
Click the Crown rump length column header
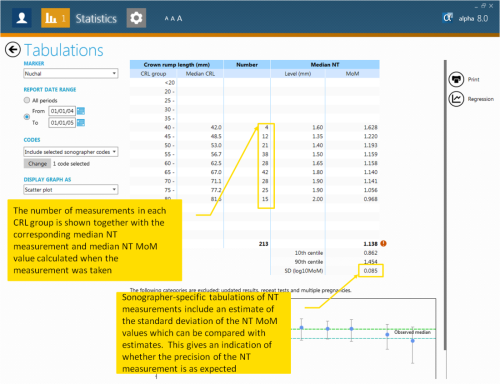coord(177,65)
